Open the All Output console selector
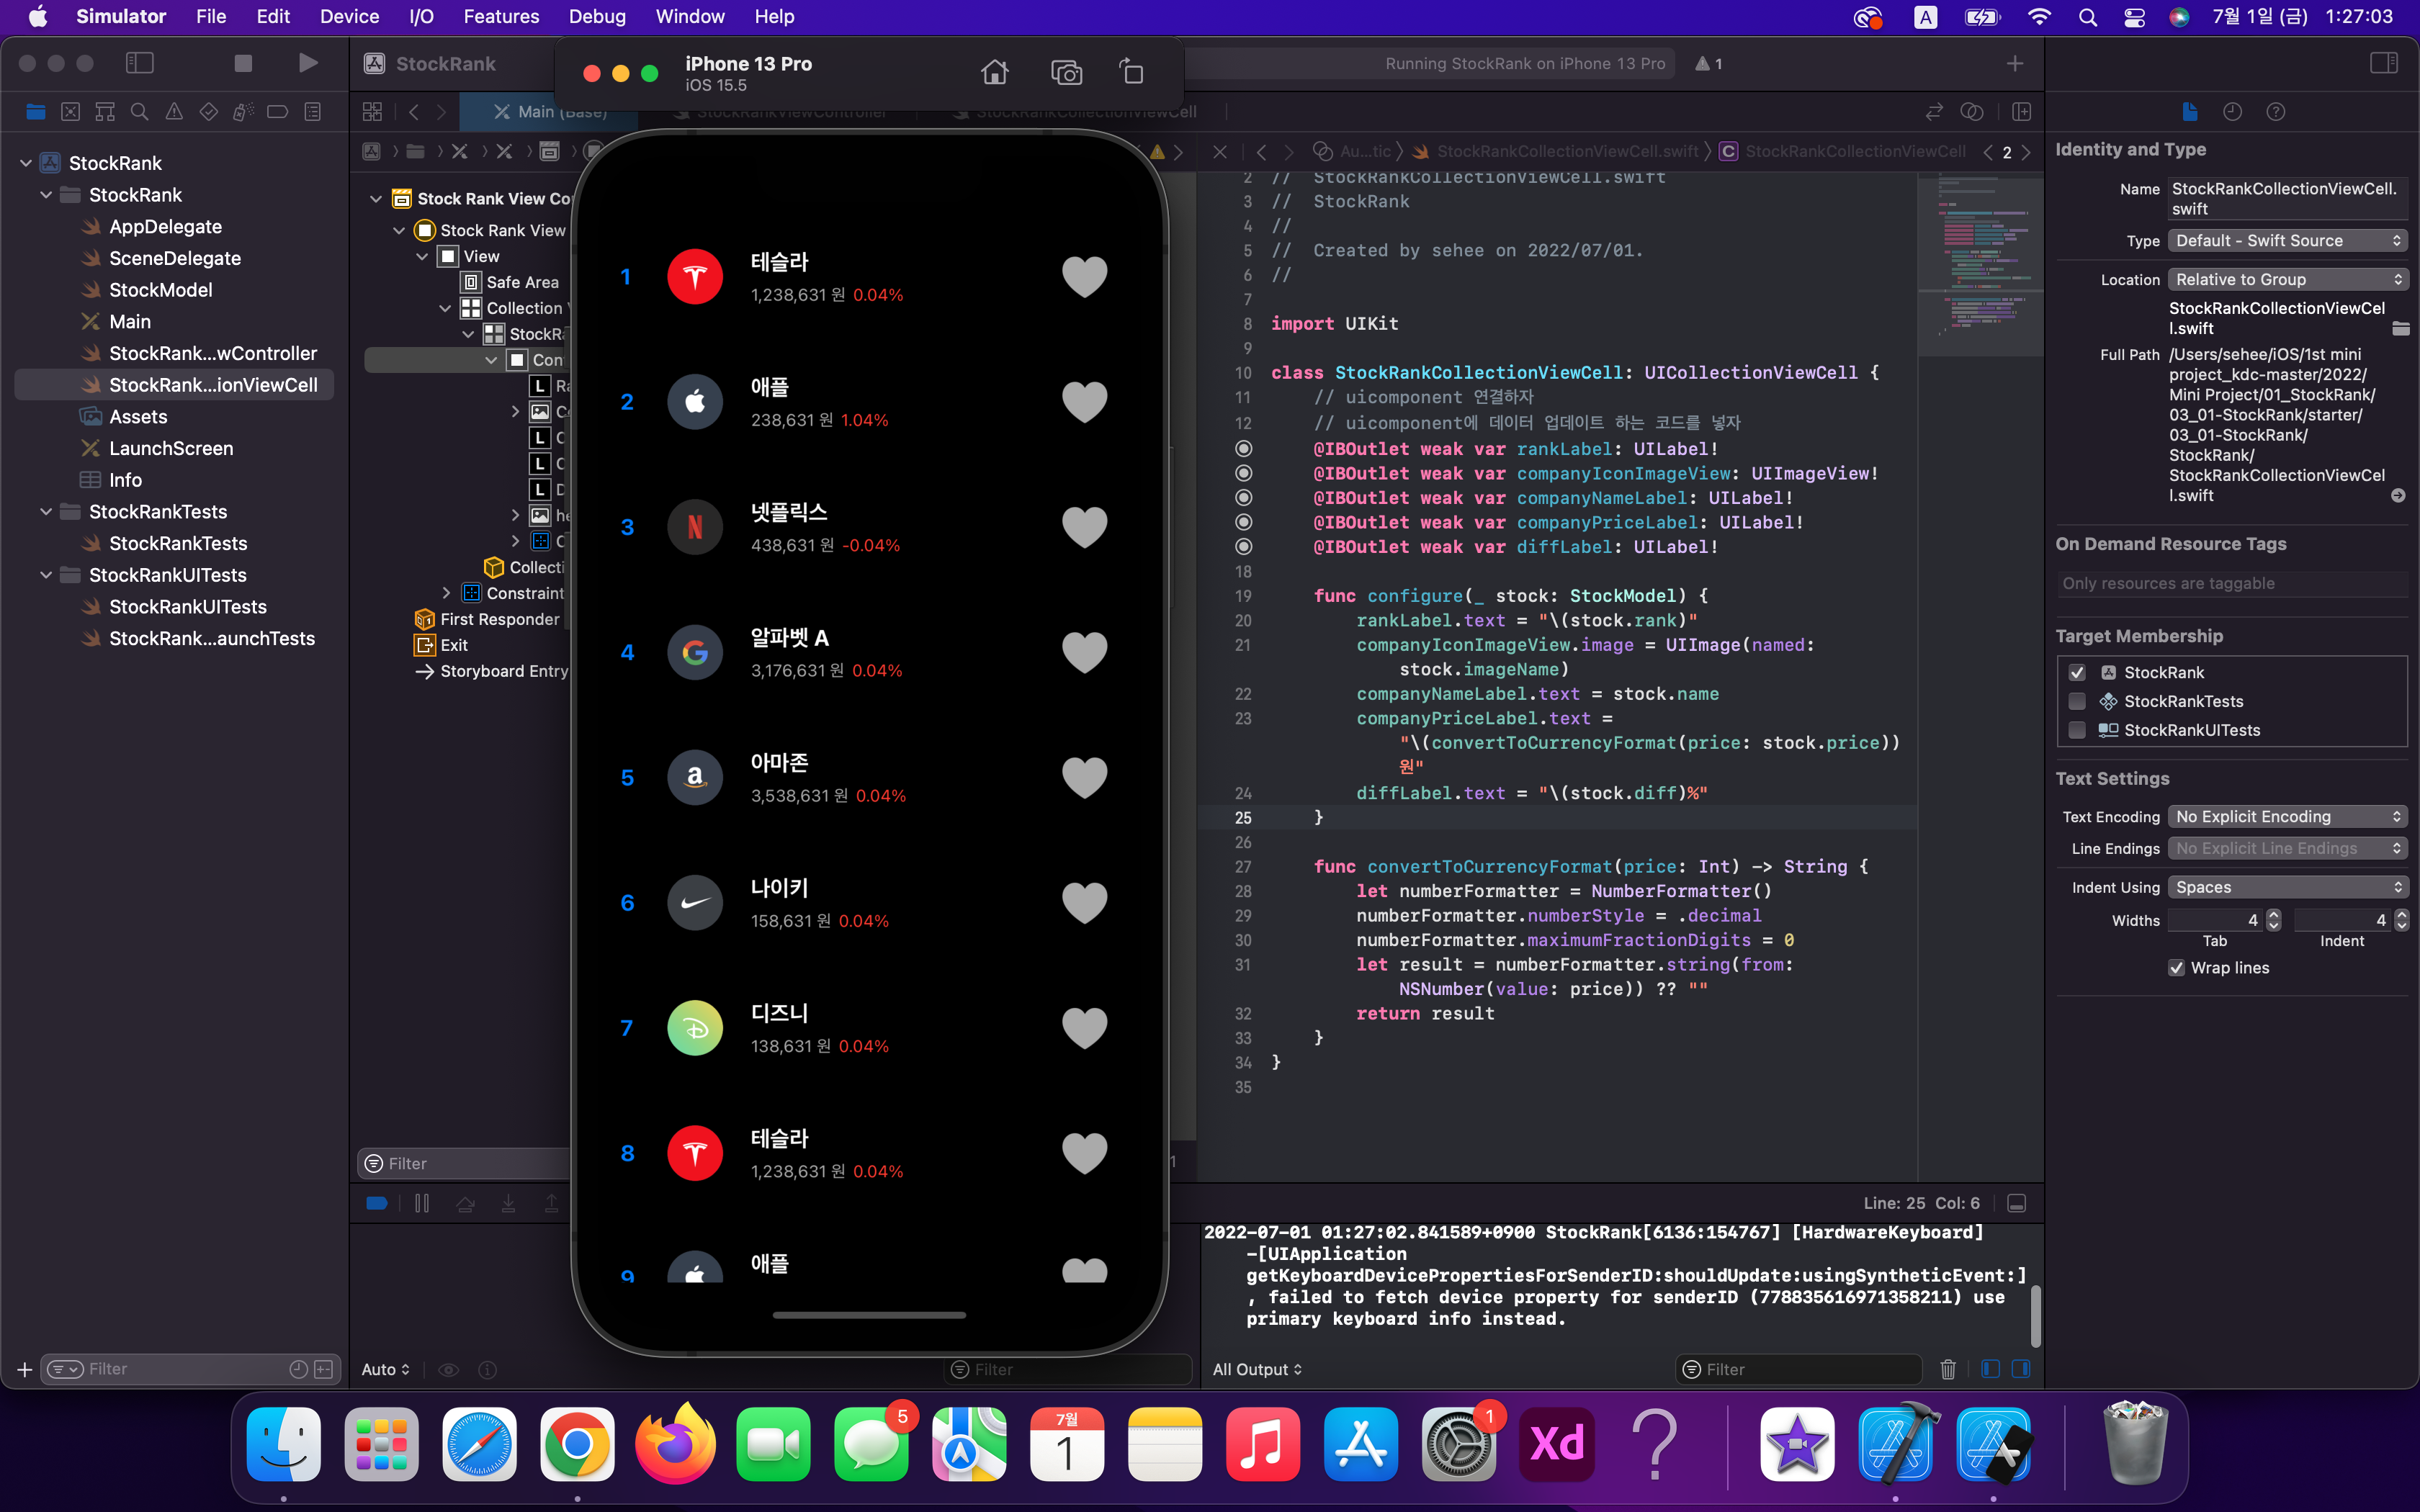Screen dimensions: 2420x1512 pyautogui.click(x=1257, y=1369)
